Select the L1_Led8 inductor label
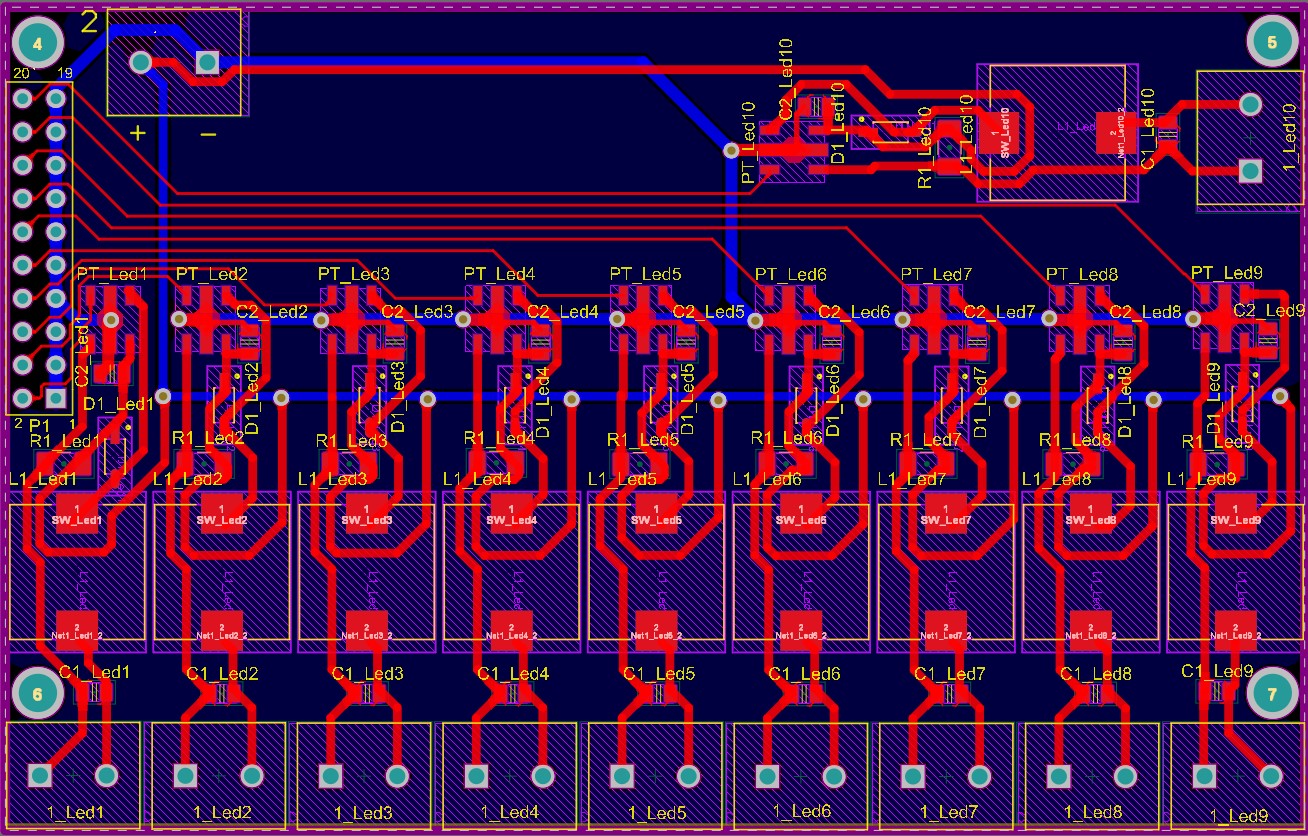The height and width of the screenshot is (836, 1308). pyautogui.click(x=1056, y=479)
